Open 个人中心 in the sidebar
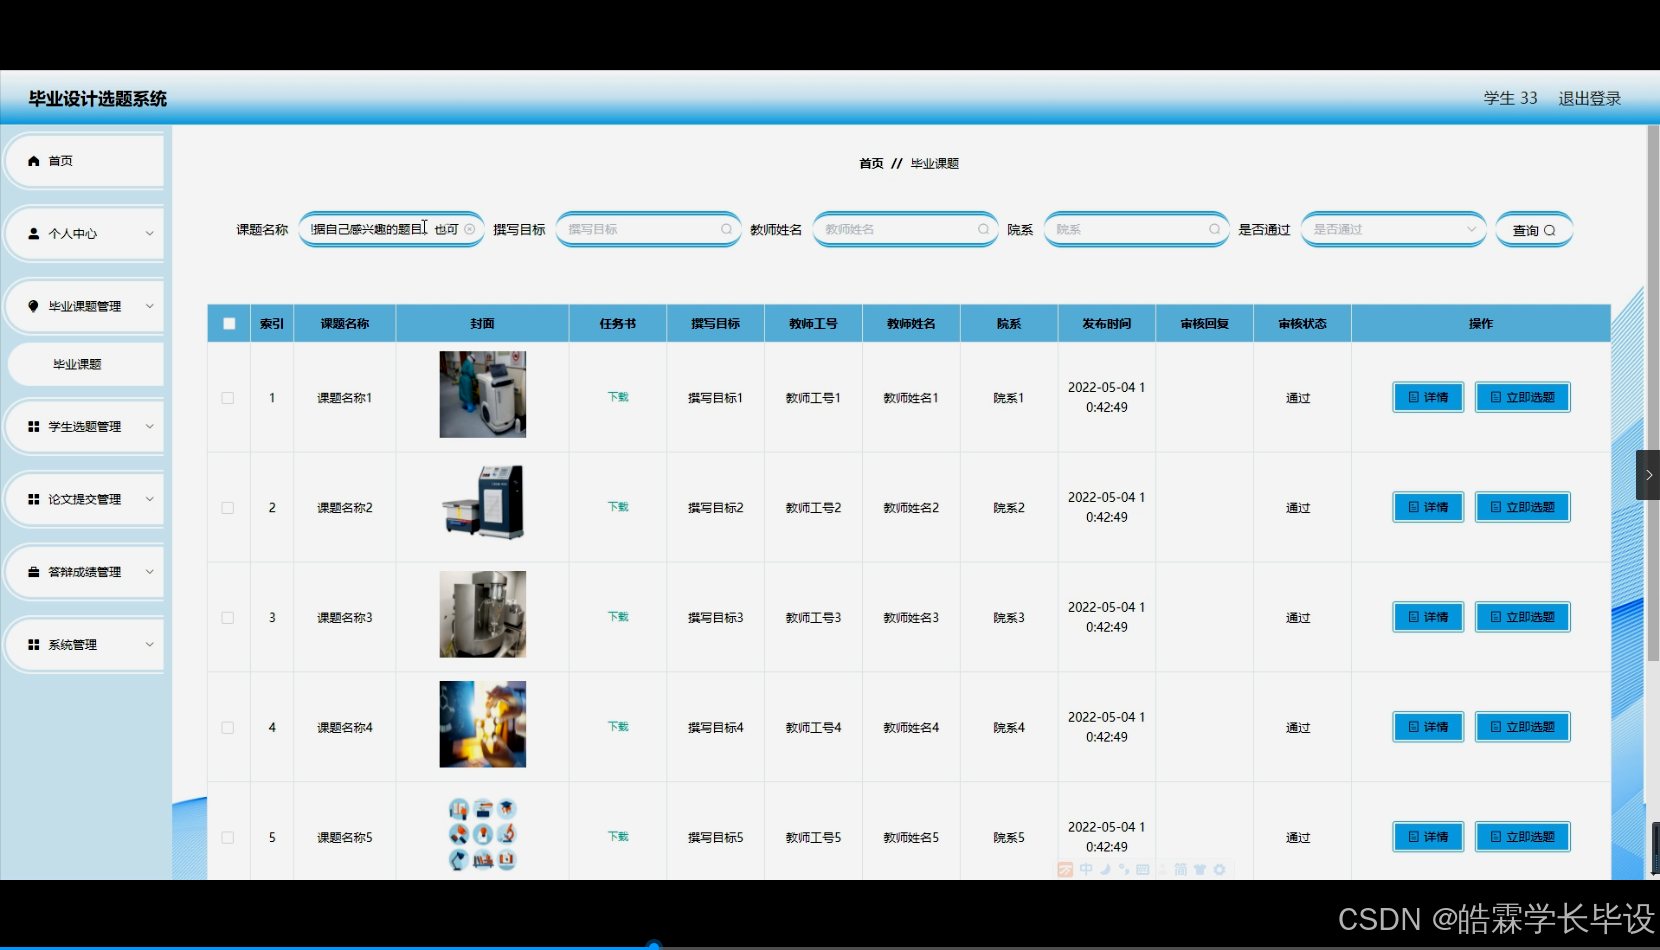Viewport: 1660px width, 950px height. click(x=85, y=234)
